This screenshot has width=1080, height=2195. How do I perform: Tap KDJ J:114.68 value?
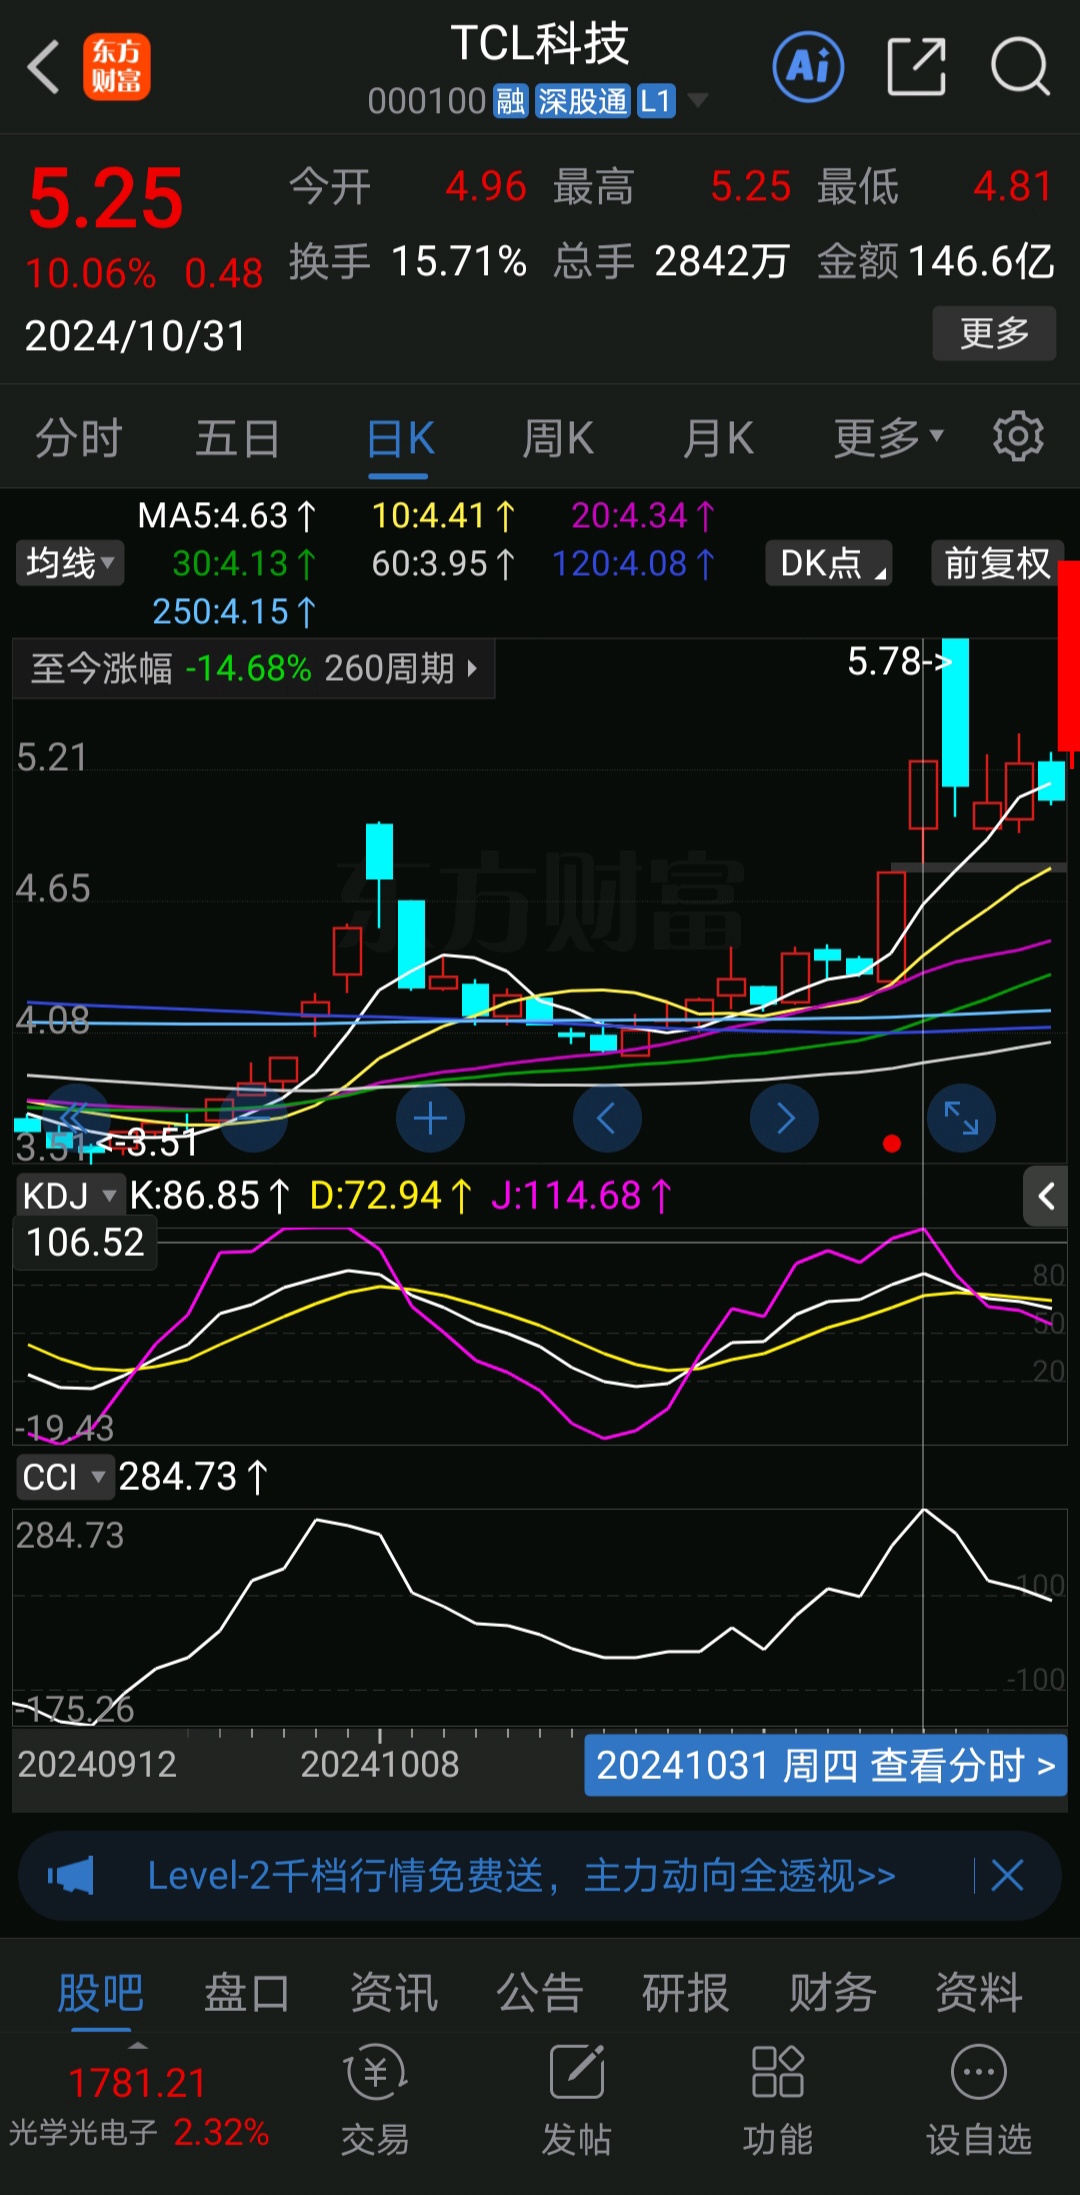pos(581,1196)
